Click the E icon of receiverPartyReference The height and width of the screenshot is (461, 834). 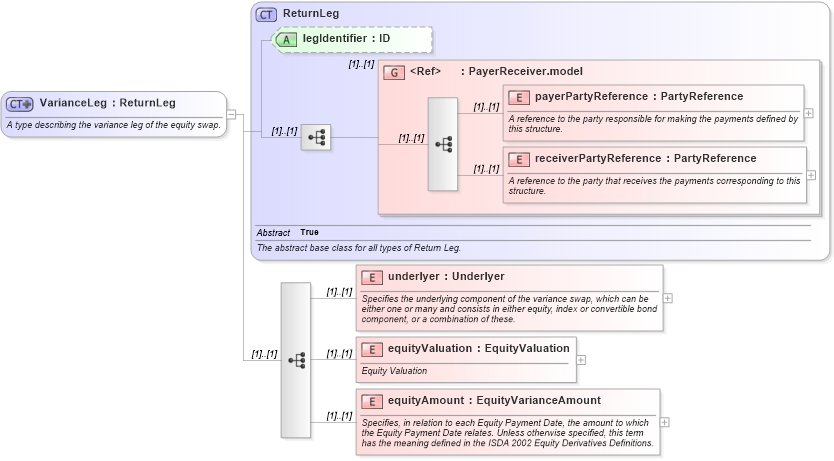[519, 160]
